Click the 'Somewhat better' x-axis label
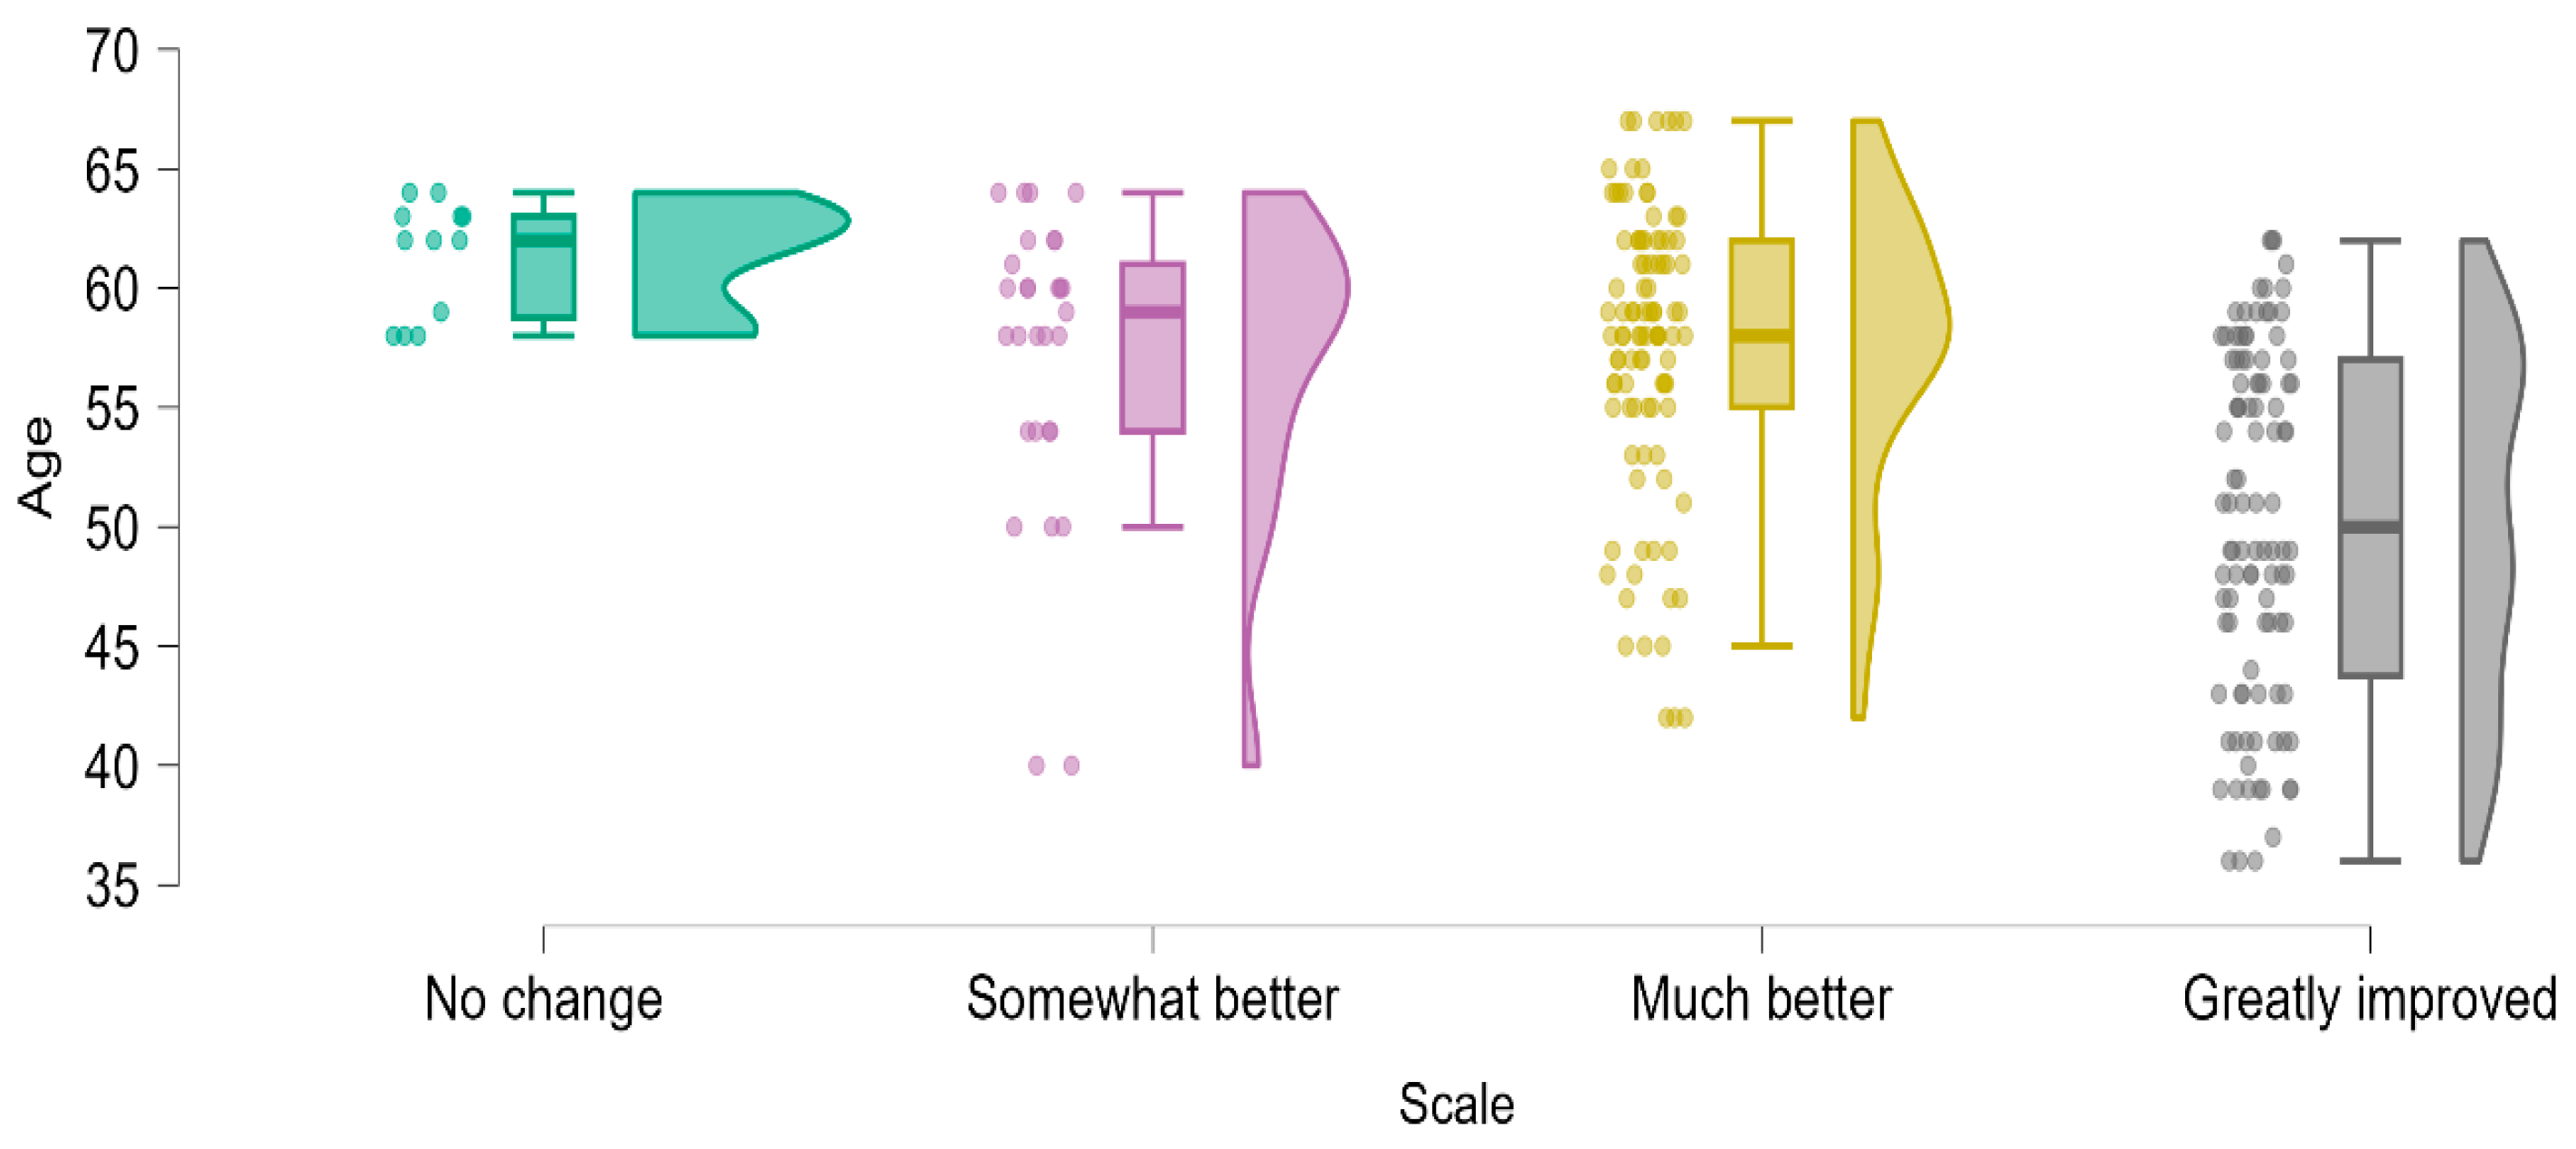Image resolution: width=2576 pixels, height=1149 pixels. [x=1152, y=999]
